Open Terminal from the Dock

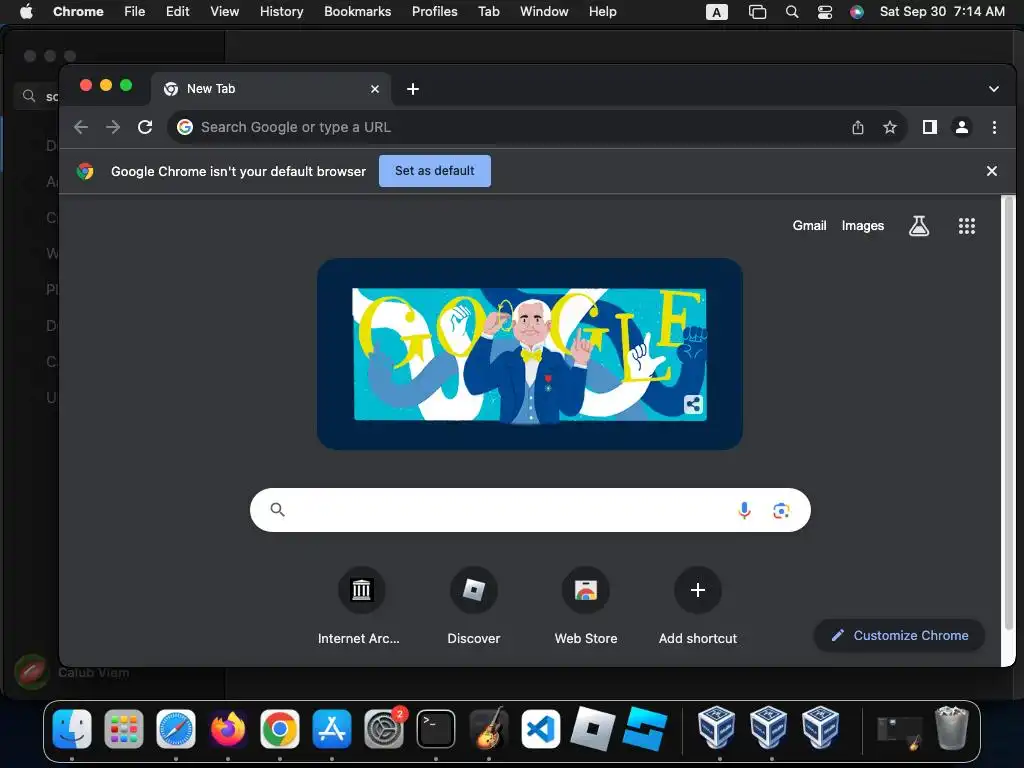(x=436, y=728)
